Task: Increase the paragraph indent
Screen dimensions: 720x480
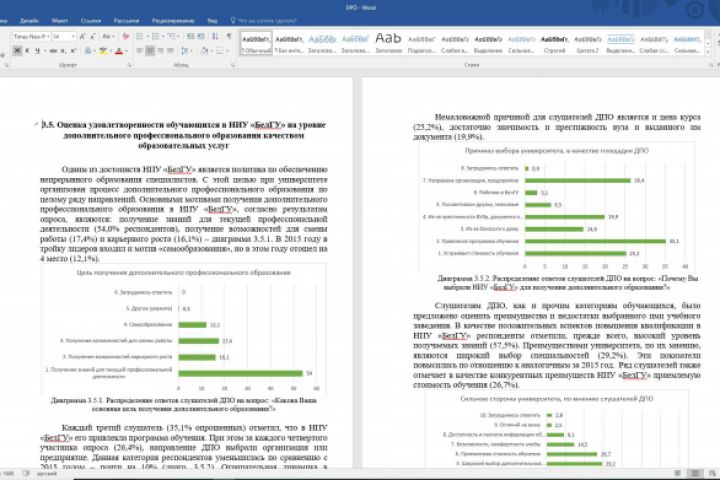Action: pos(201,36)
